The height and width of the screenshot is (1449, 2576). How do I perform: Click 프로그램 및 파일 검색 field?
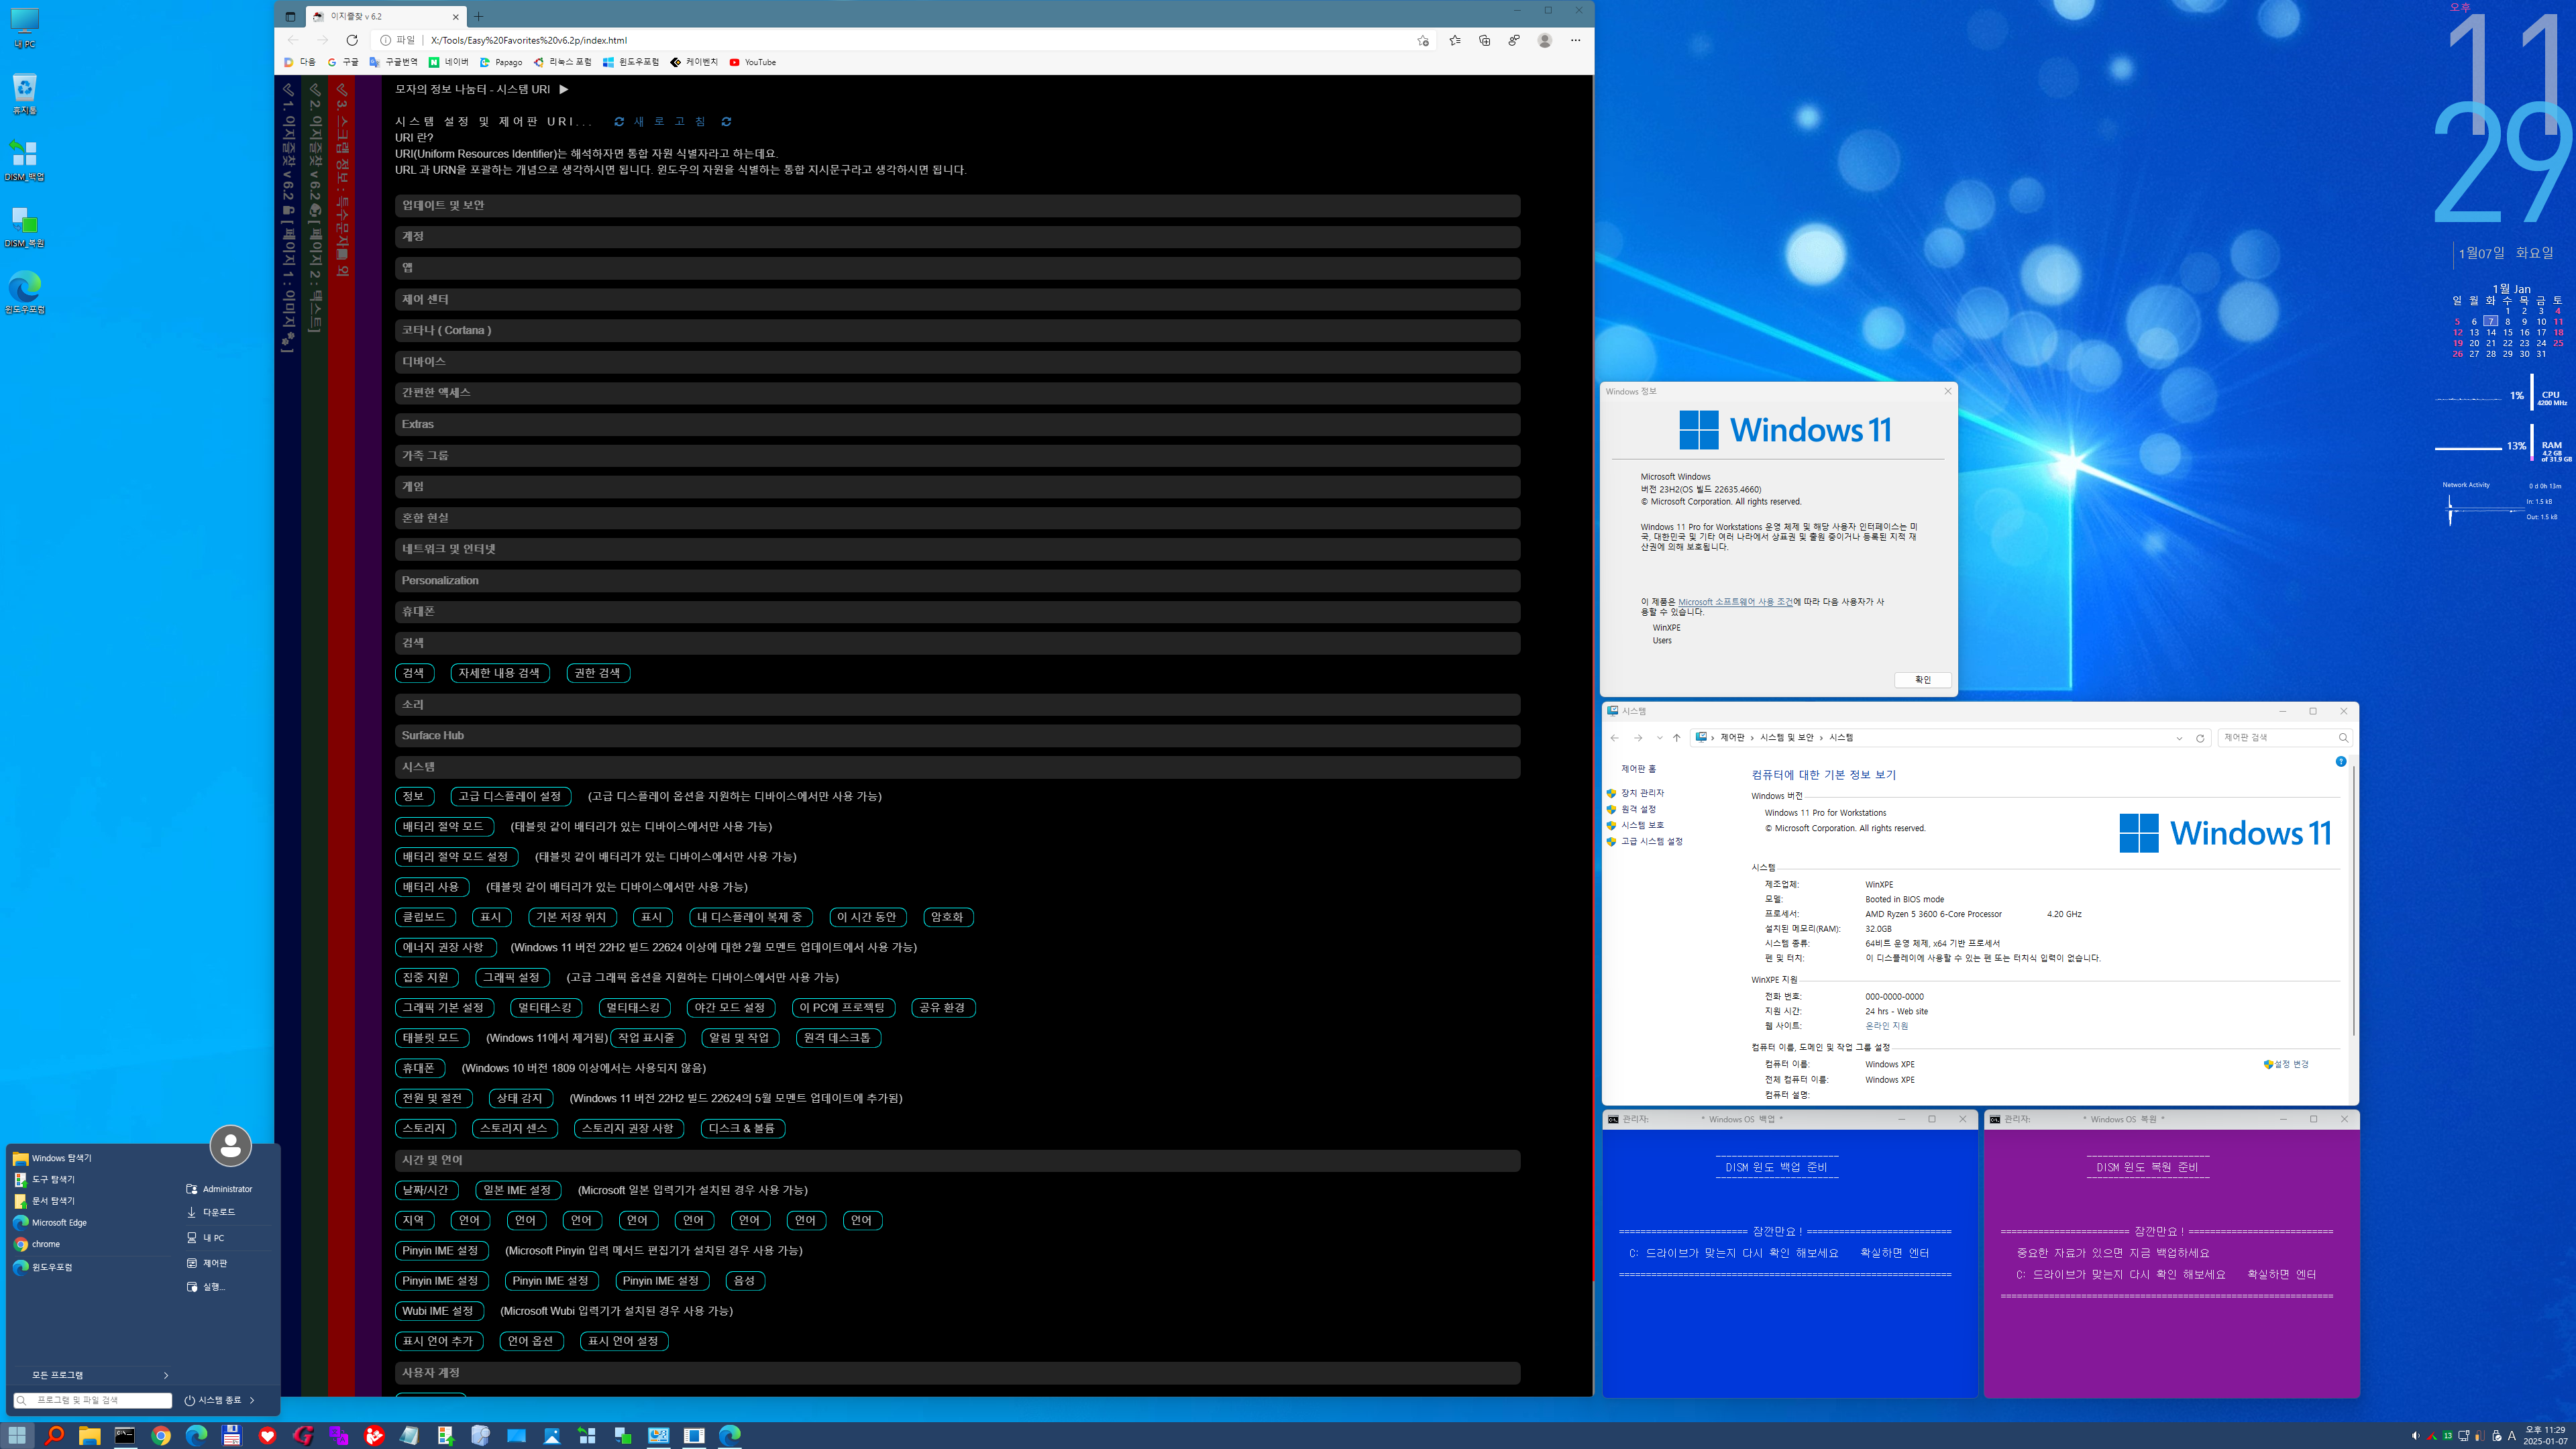click(92, 1400)
